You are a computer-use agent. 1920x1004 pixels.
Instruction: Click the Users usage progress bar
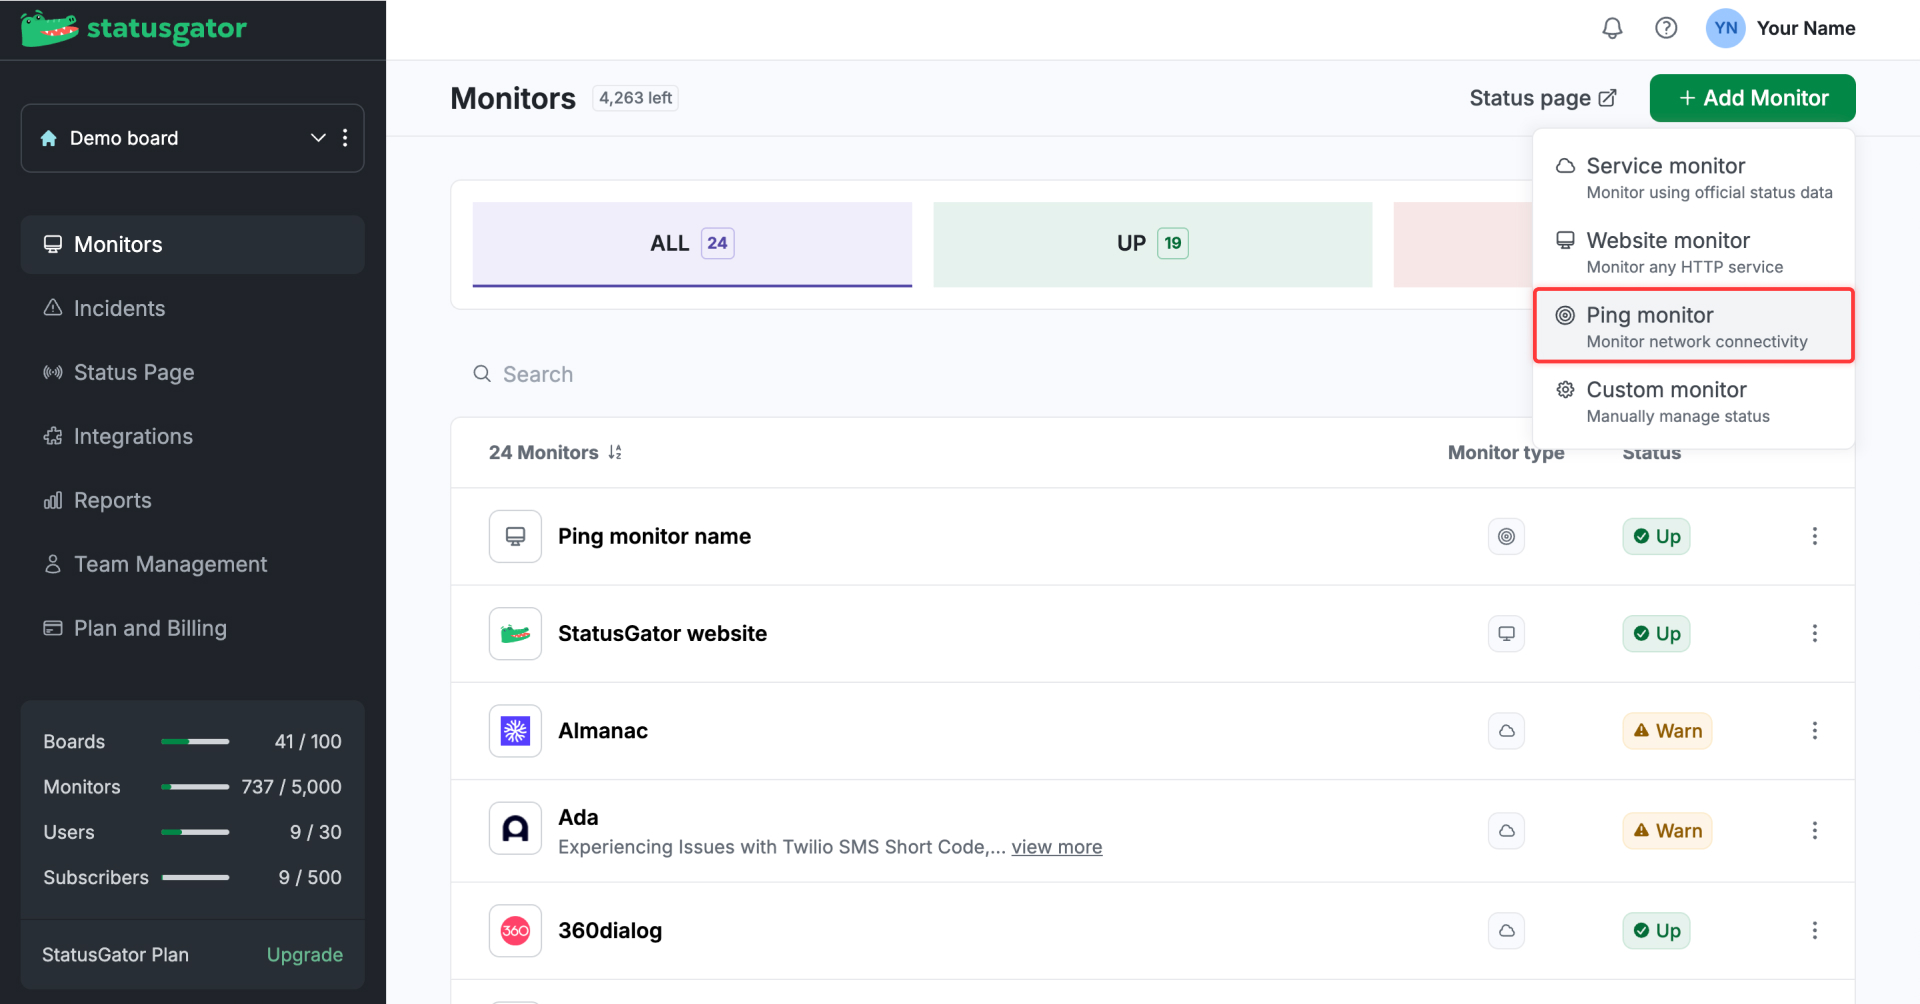[x=195, y=833]
